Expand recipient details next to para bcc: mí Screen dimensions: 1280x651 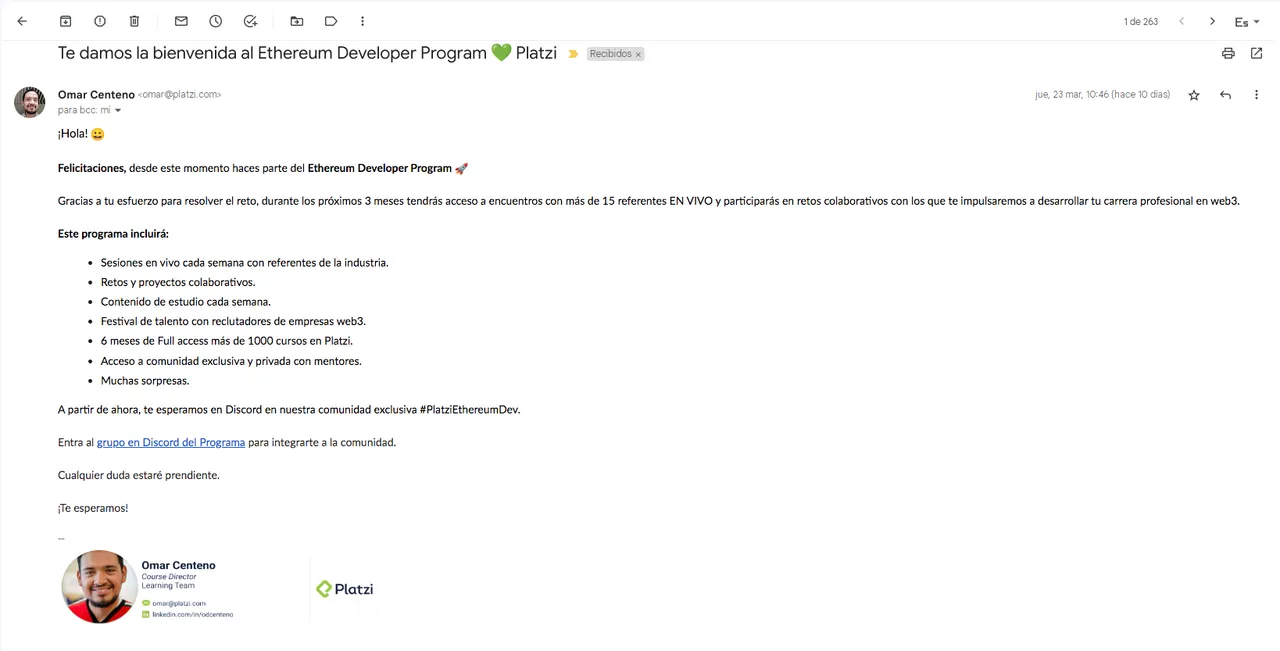(x=118, y=111)
